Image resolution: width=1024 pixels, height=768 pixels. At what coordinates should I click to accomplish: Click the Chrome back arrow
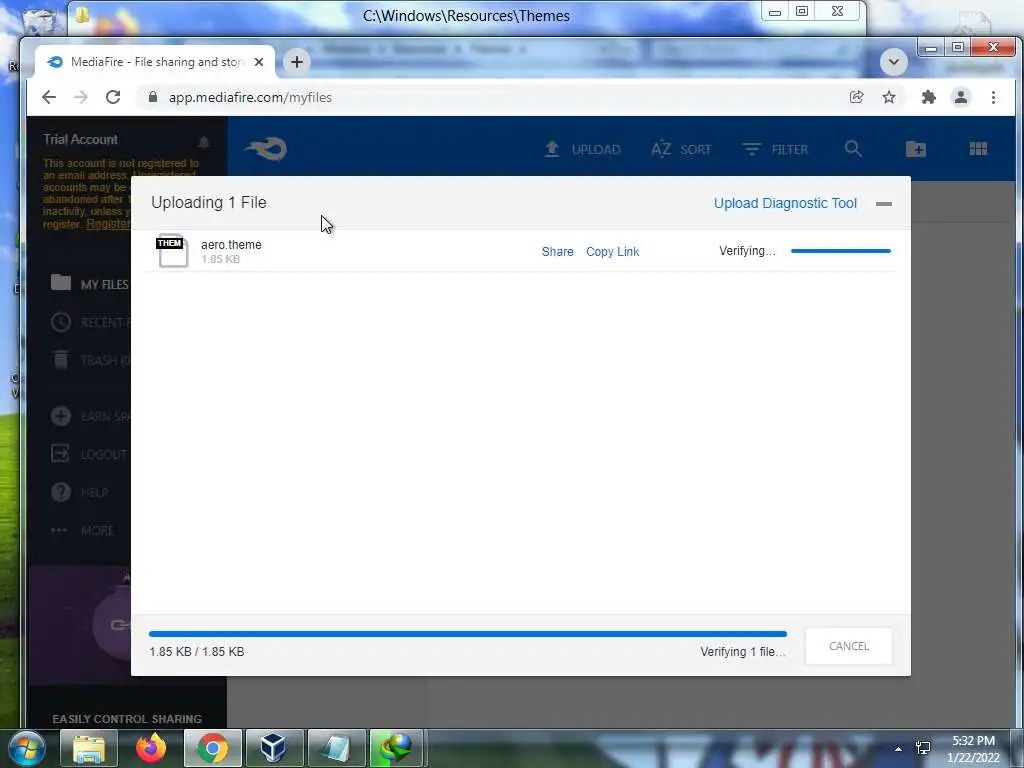[x=49, y=97]
